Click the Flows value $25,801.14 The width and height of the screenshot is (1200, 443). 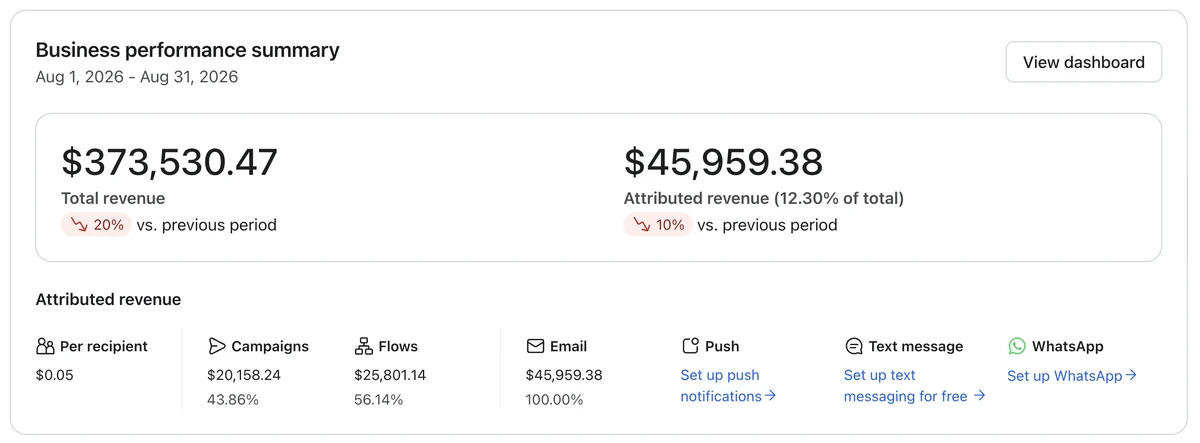tap(390, 376)
